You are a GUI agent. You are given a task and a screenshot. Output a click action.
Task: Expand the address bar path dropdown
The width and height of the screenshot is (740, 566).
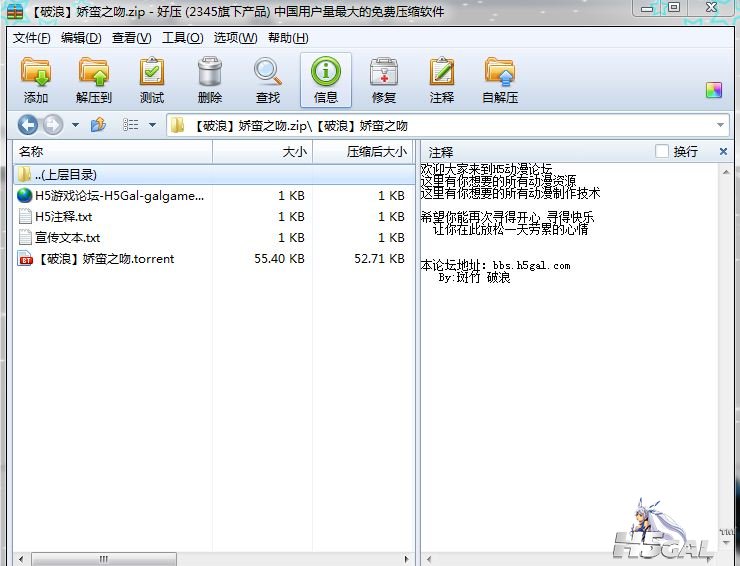[720, 125]
